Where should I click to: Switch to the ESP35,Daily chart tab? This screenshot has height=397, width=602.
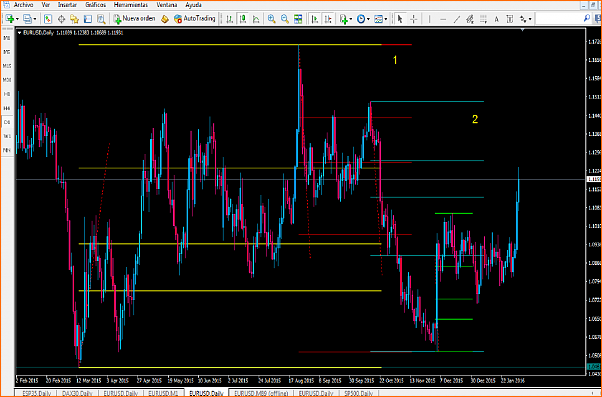pyautogui.click(x=37, y=393)
